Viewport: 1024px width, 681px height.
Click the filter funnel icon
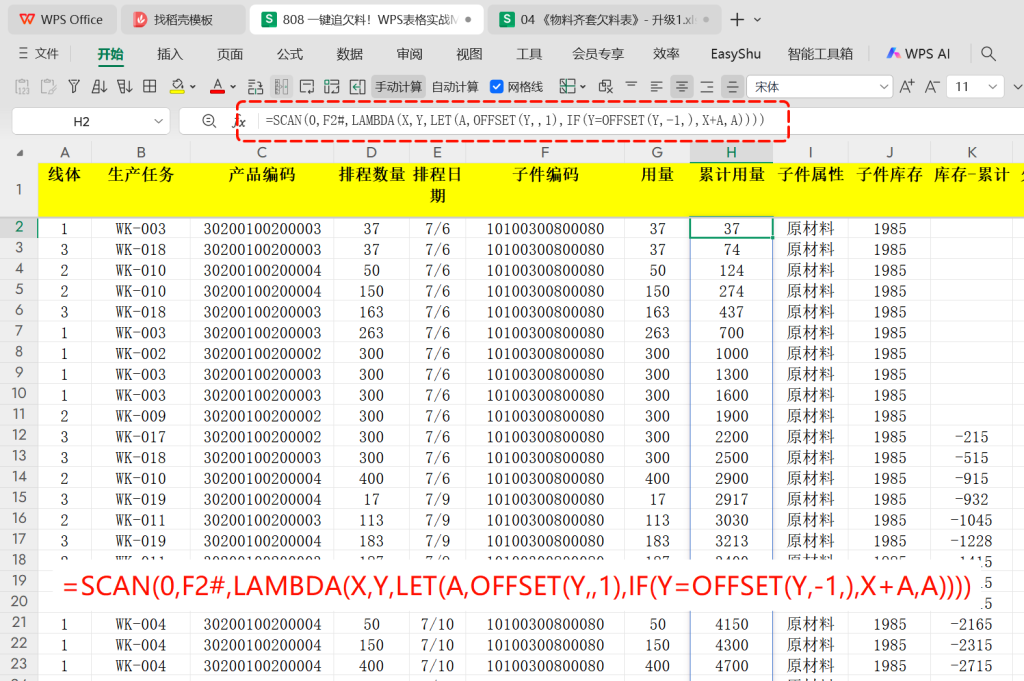74,87
